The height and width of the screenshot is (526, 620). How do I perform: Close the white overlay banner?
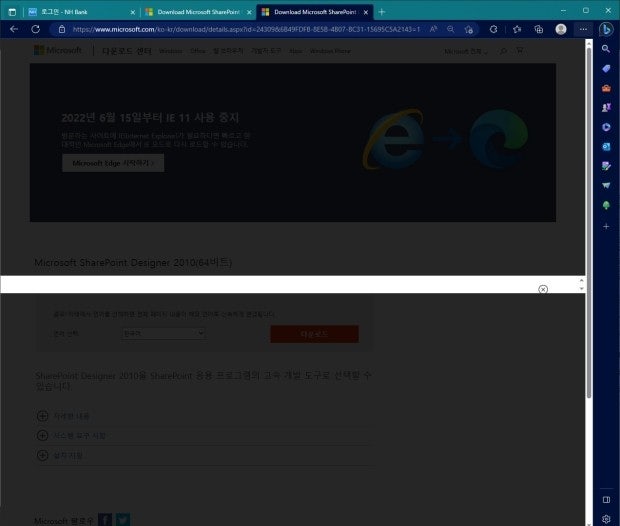(543, 289)
